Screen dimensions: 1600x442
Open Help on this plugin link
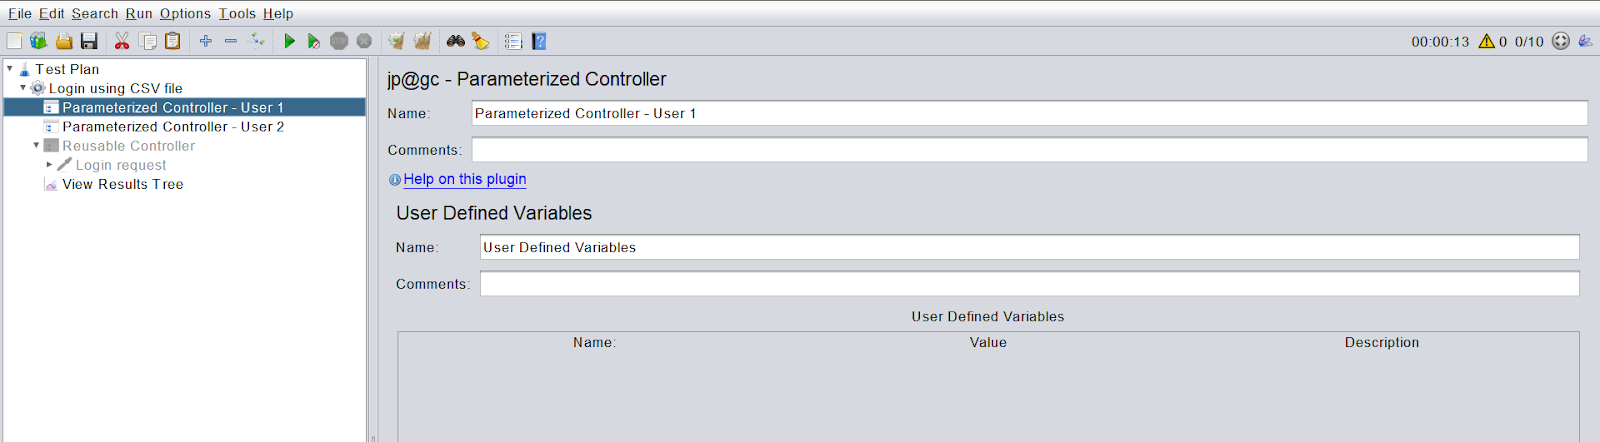pos(465,179)
